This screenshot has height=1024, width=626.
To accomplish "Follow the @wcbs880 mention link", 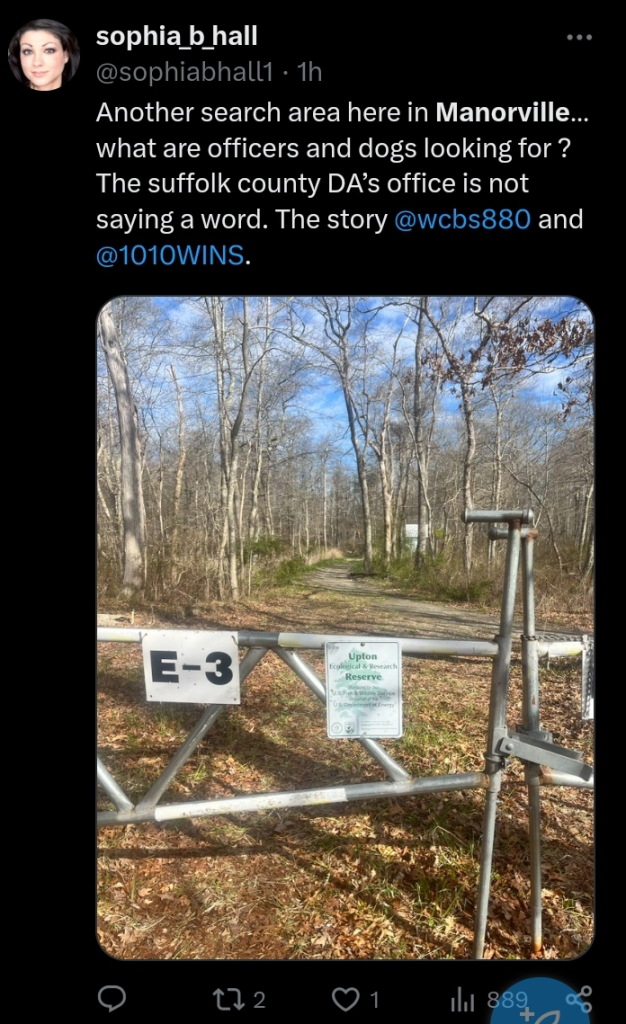I will click(x=462, y=219).
